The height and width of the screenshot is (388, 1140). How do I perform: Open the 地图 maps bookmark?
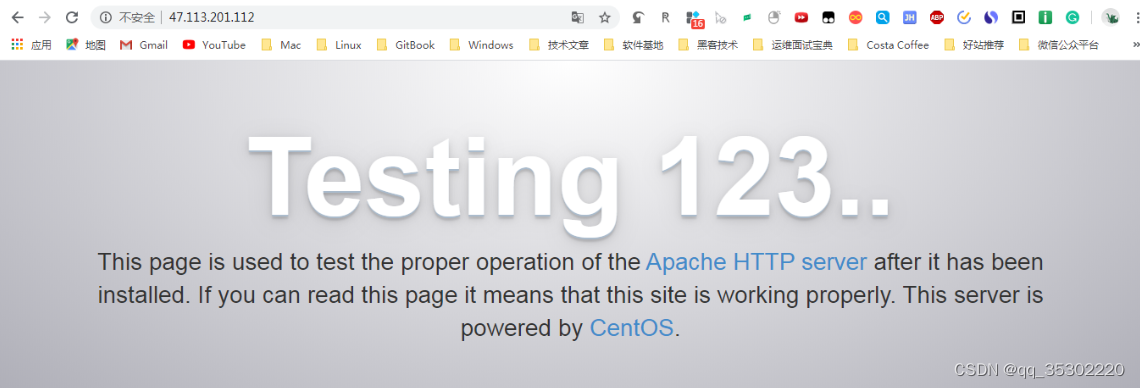[86, 45]
